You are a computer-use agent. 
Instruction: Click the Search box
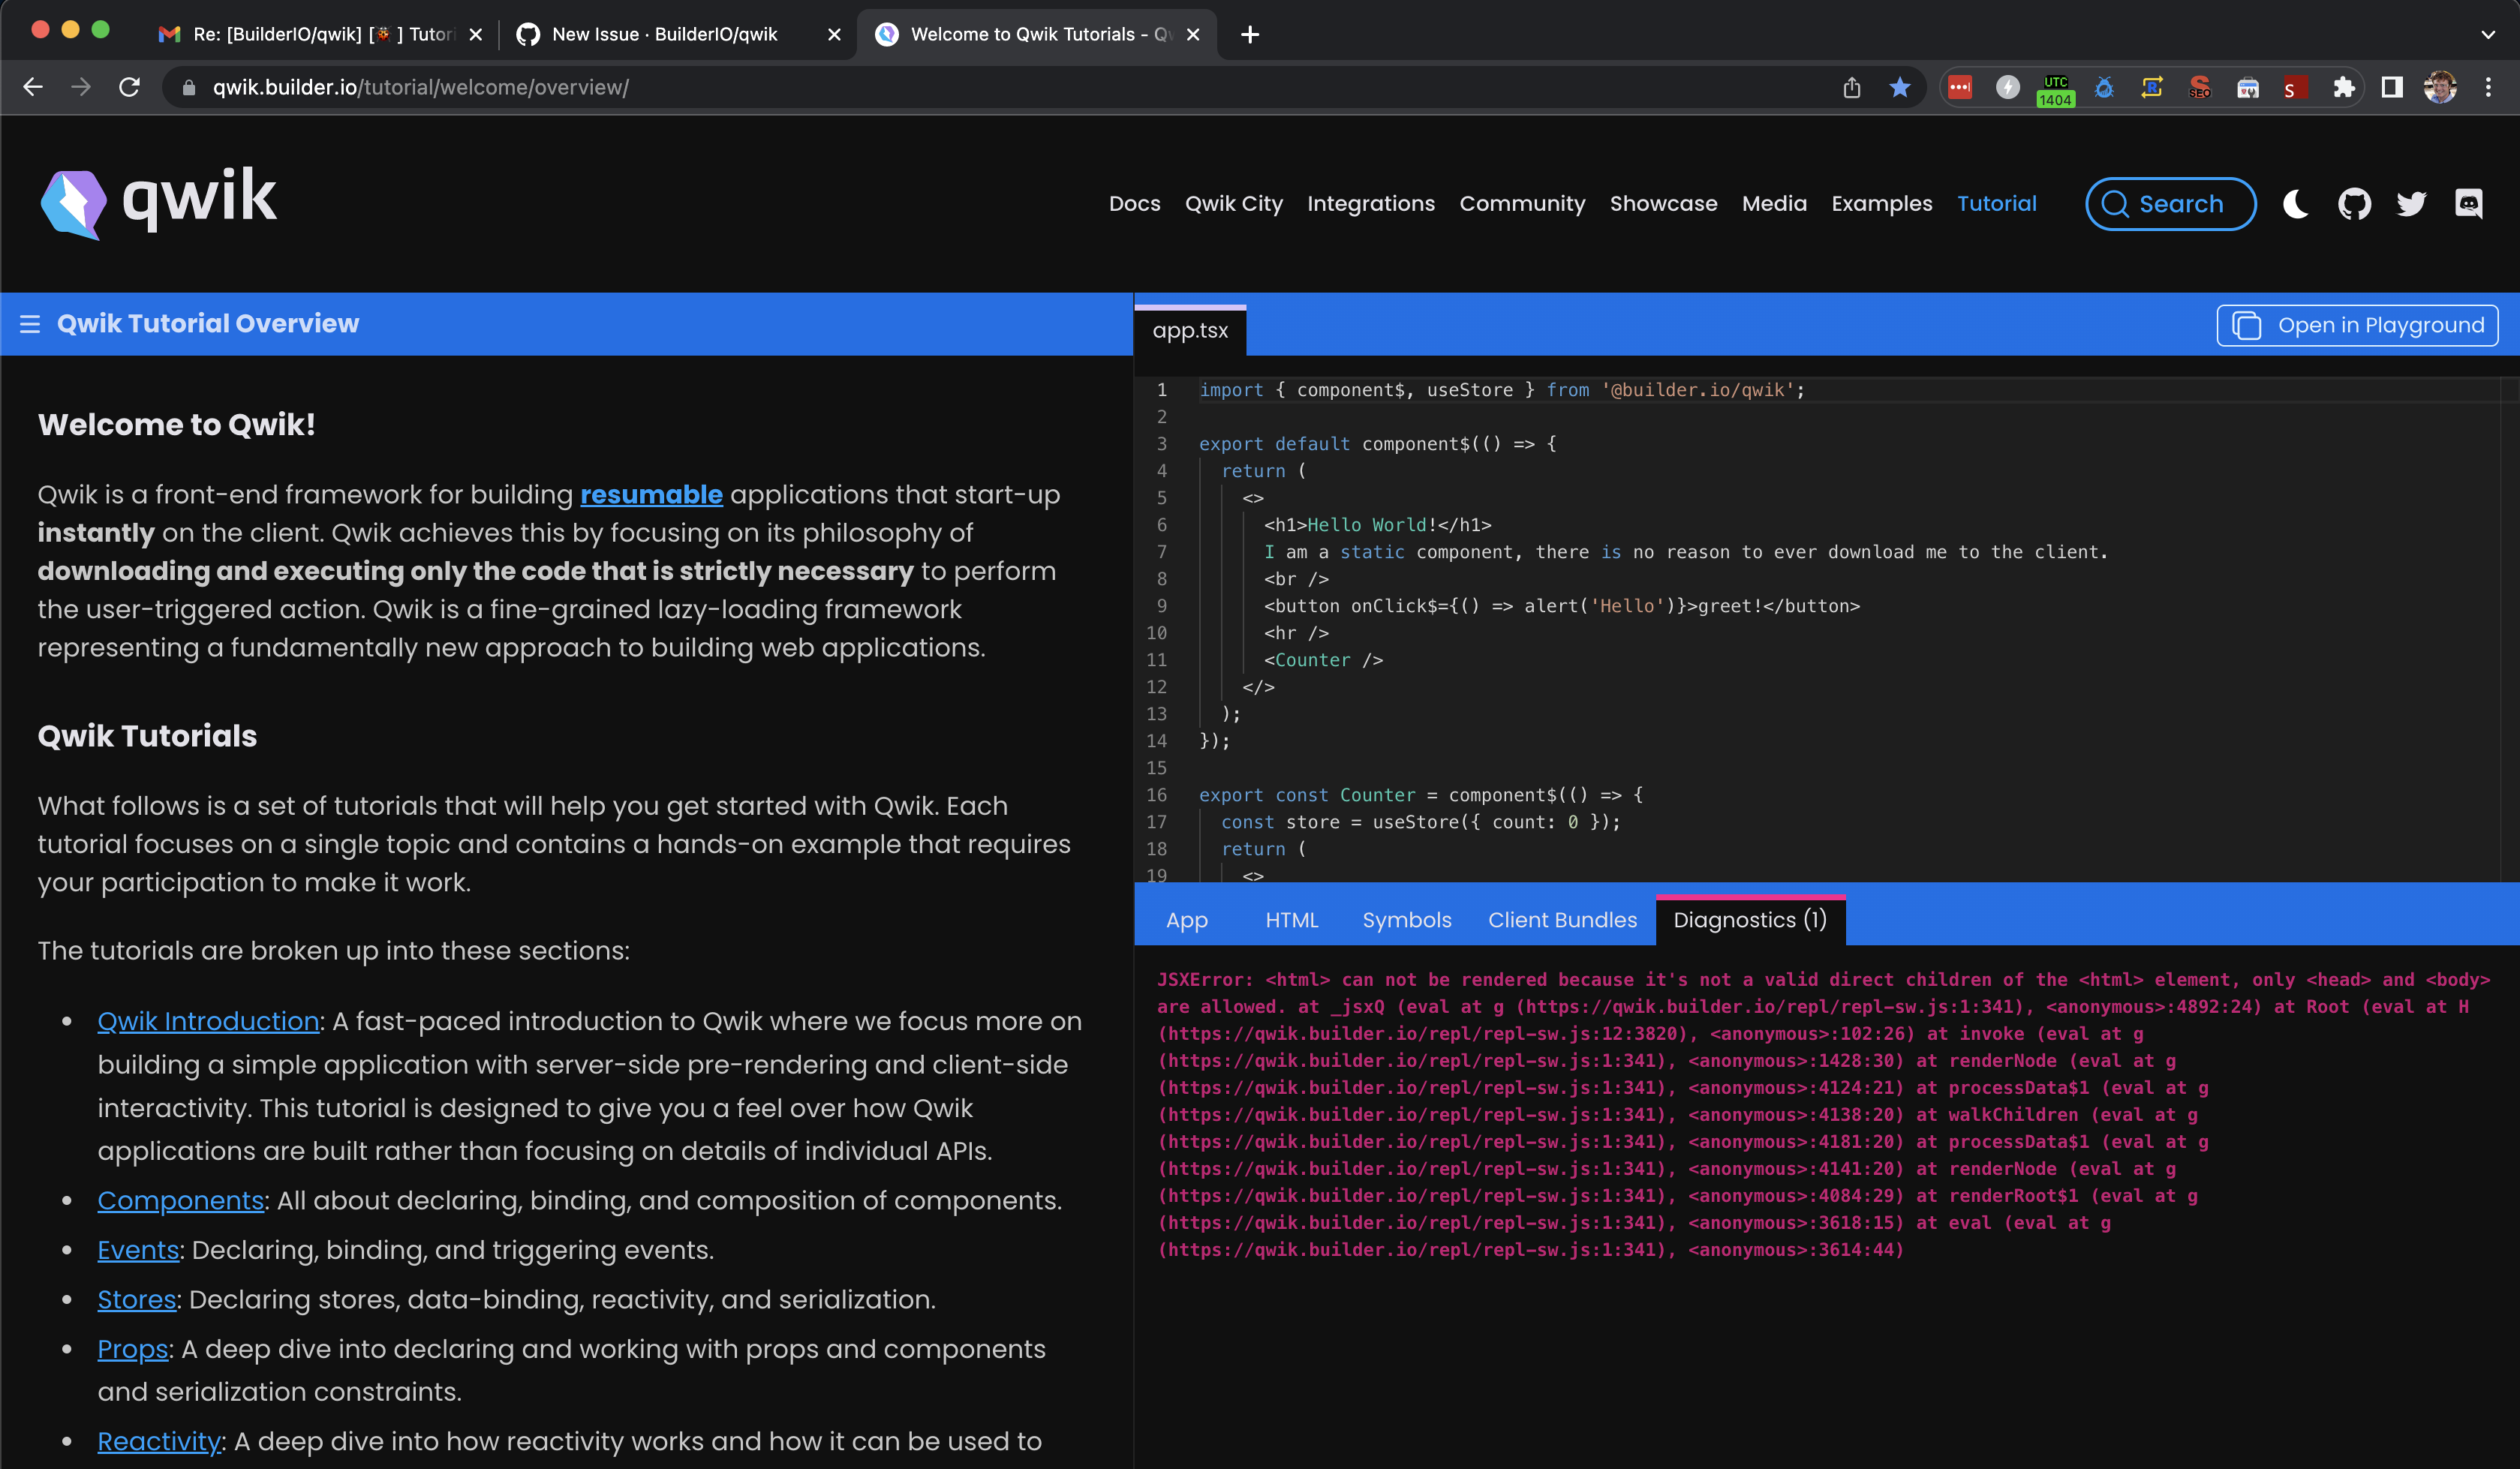[2170, 204]
